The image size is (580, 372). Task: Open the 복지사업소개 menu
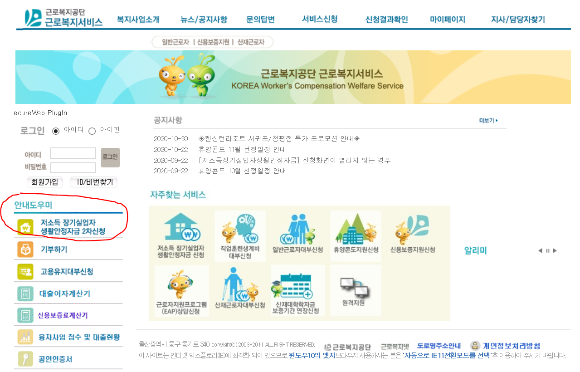(138, 19)
